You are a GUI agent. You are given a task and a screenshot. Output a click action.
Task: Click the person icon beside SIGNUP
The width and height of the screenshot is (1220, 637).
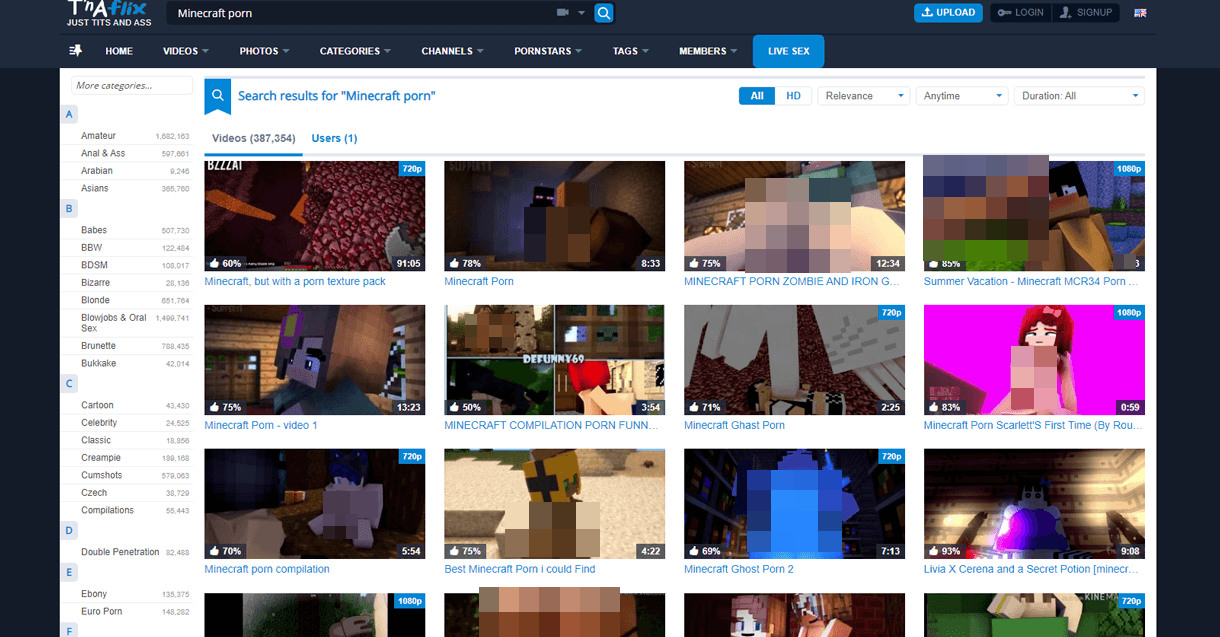pos(1066,13)
